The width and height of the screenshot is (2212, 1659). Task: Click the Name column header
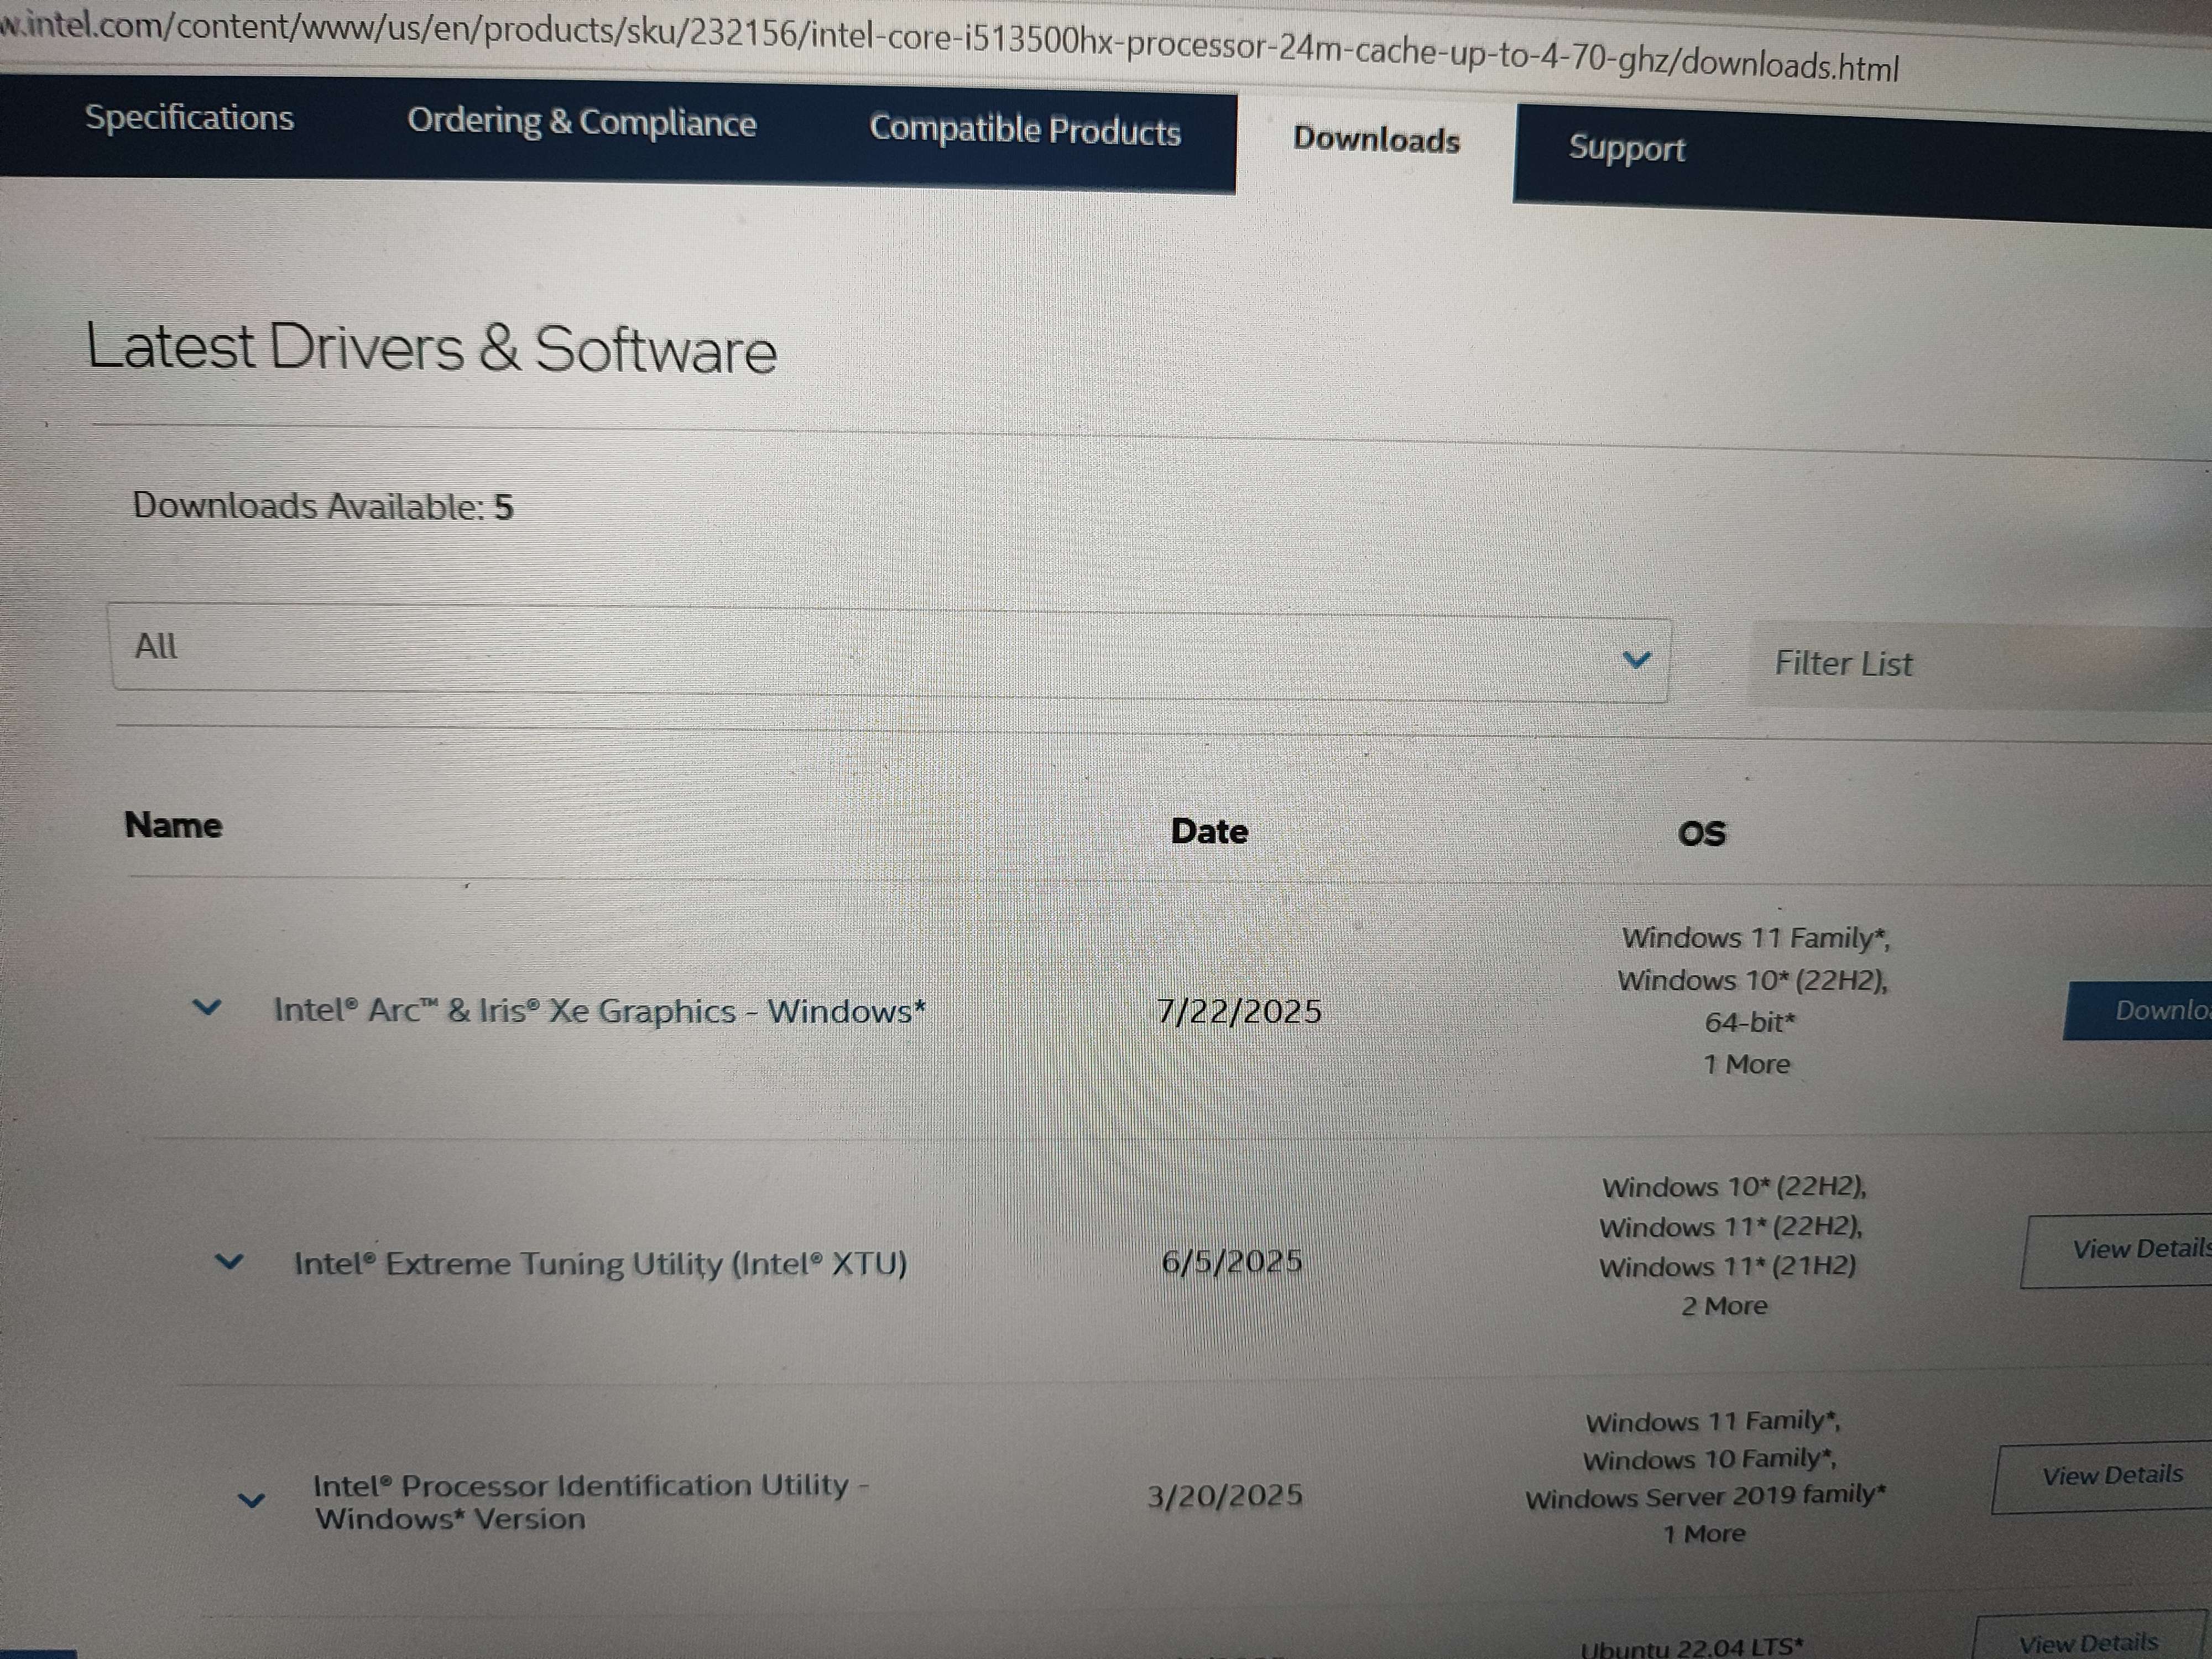click(x=173, y=825)
